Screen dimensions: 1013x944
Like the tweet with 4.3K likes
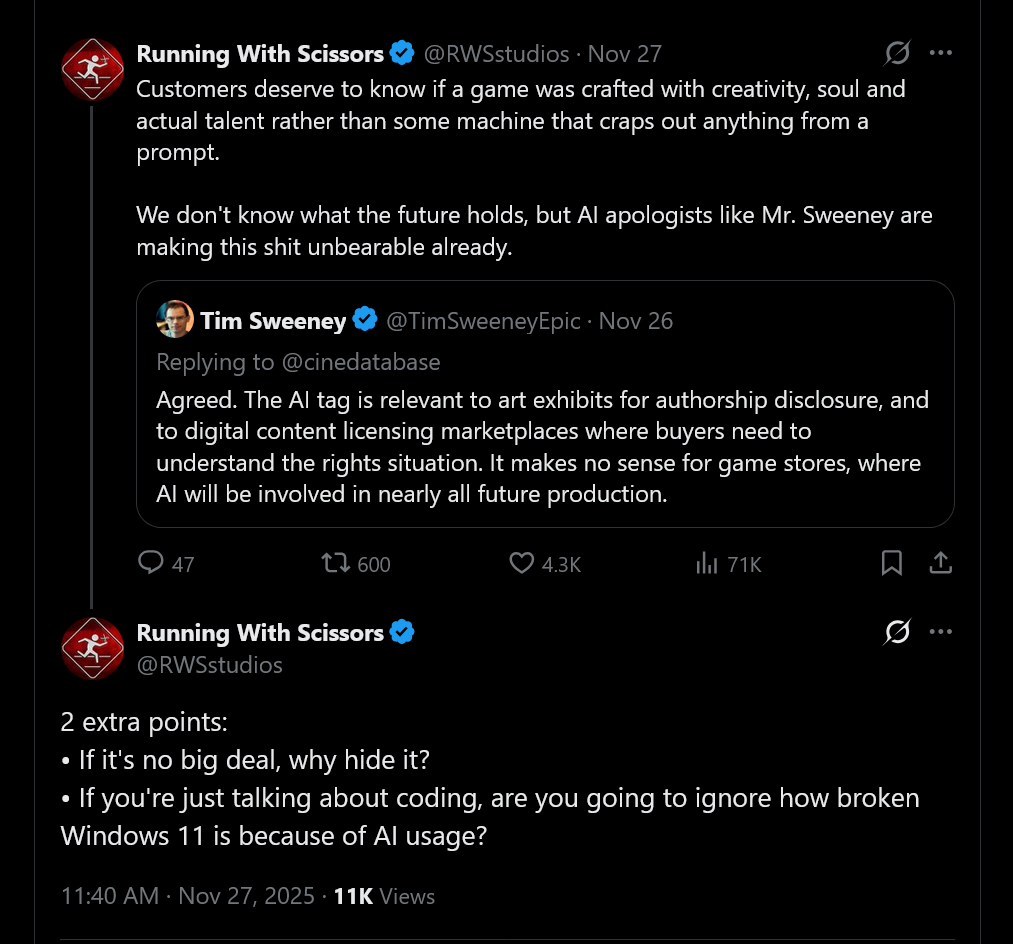pyautogui.click(x=522, y=564)
